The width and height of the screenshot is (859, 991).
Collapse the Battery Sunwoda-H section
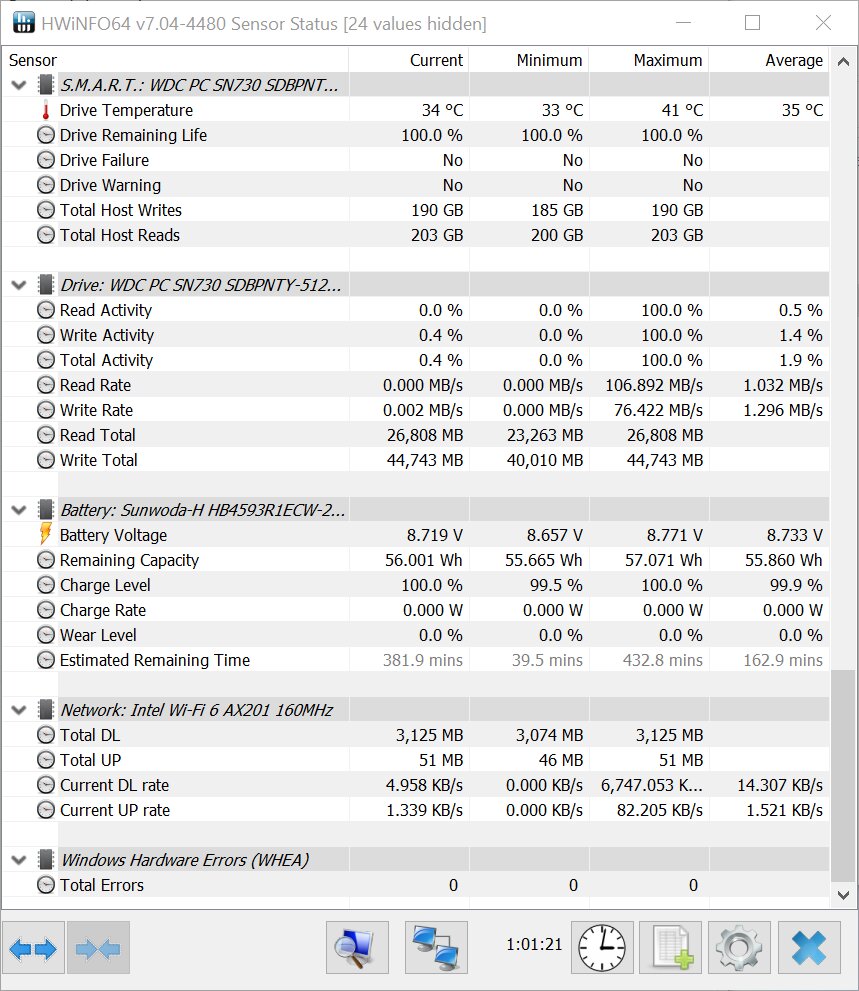click(x=19, y=510)
